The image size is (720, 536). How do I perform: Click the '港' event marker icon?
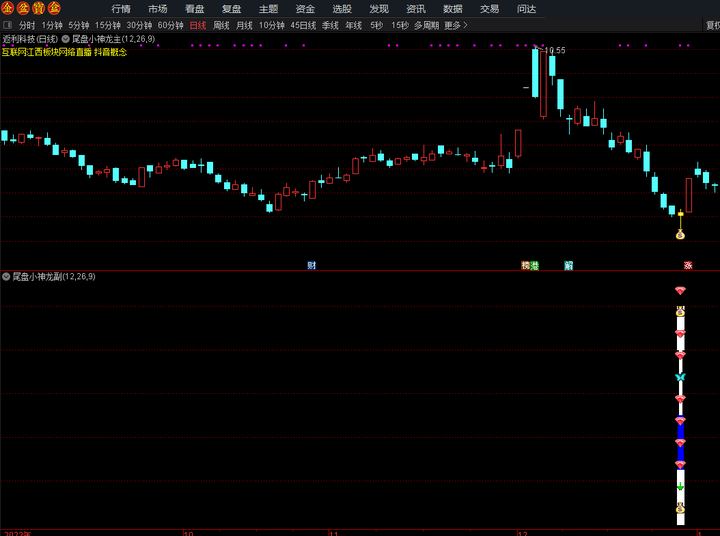pyautogui.click(x=535, y=265)
